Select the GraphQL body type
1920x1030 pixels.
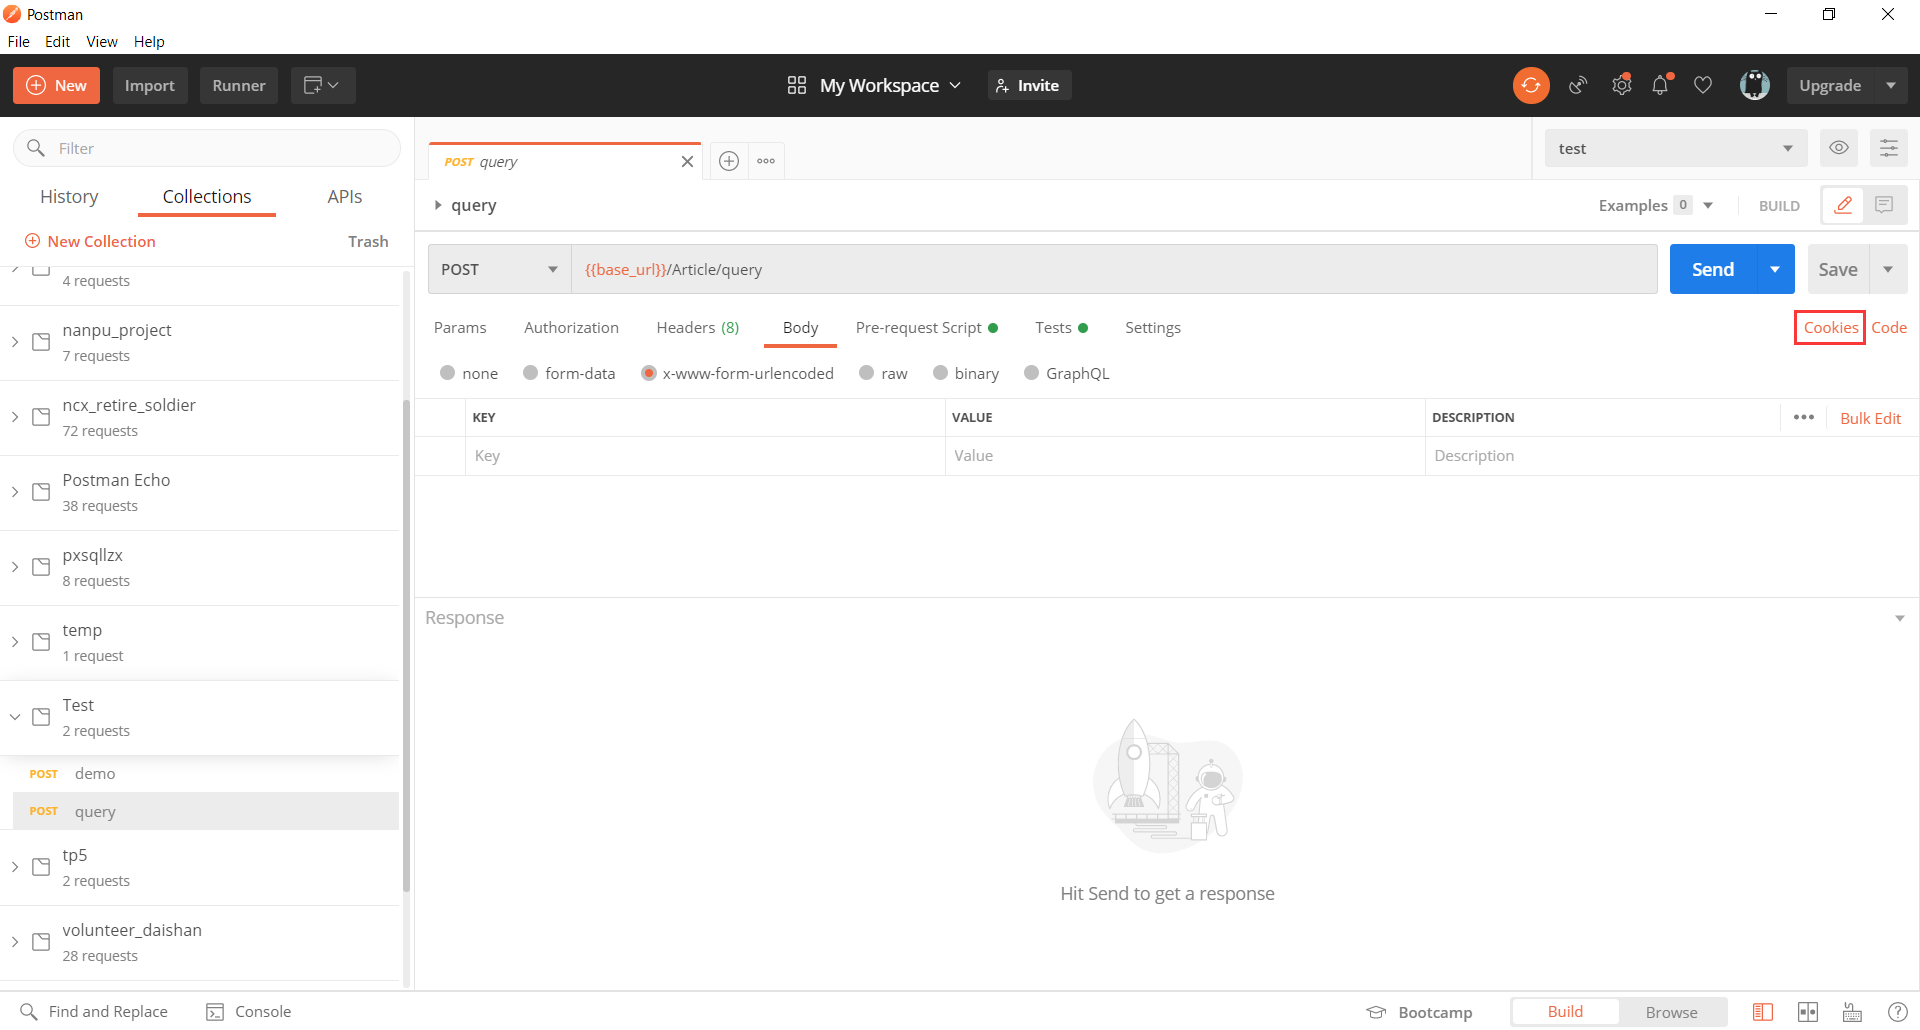(x=1031, y=373)
